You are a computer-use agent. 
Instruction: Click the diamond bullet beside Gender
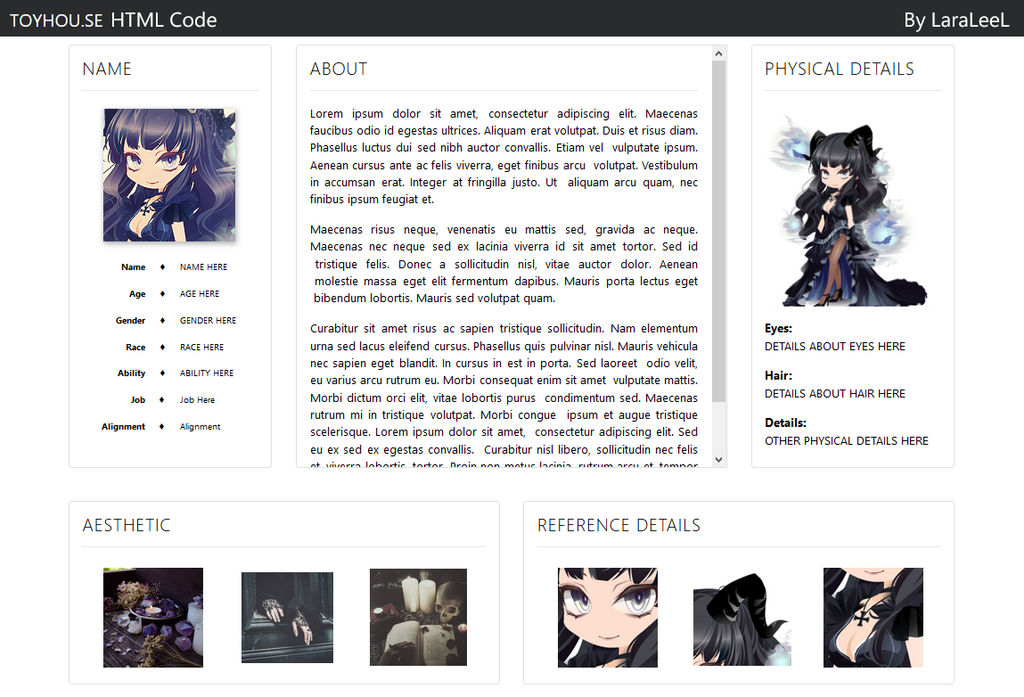tap(162, 321)
